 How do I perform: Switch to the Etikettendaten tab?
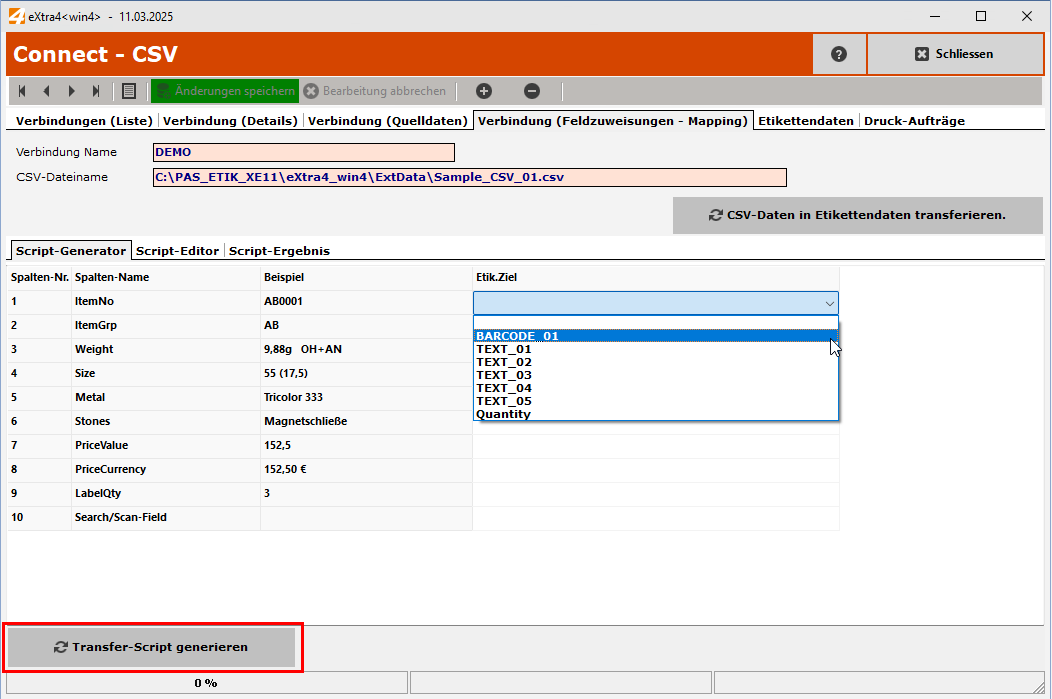[805, 121]
